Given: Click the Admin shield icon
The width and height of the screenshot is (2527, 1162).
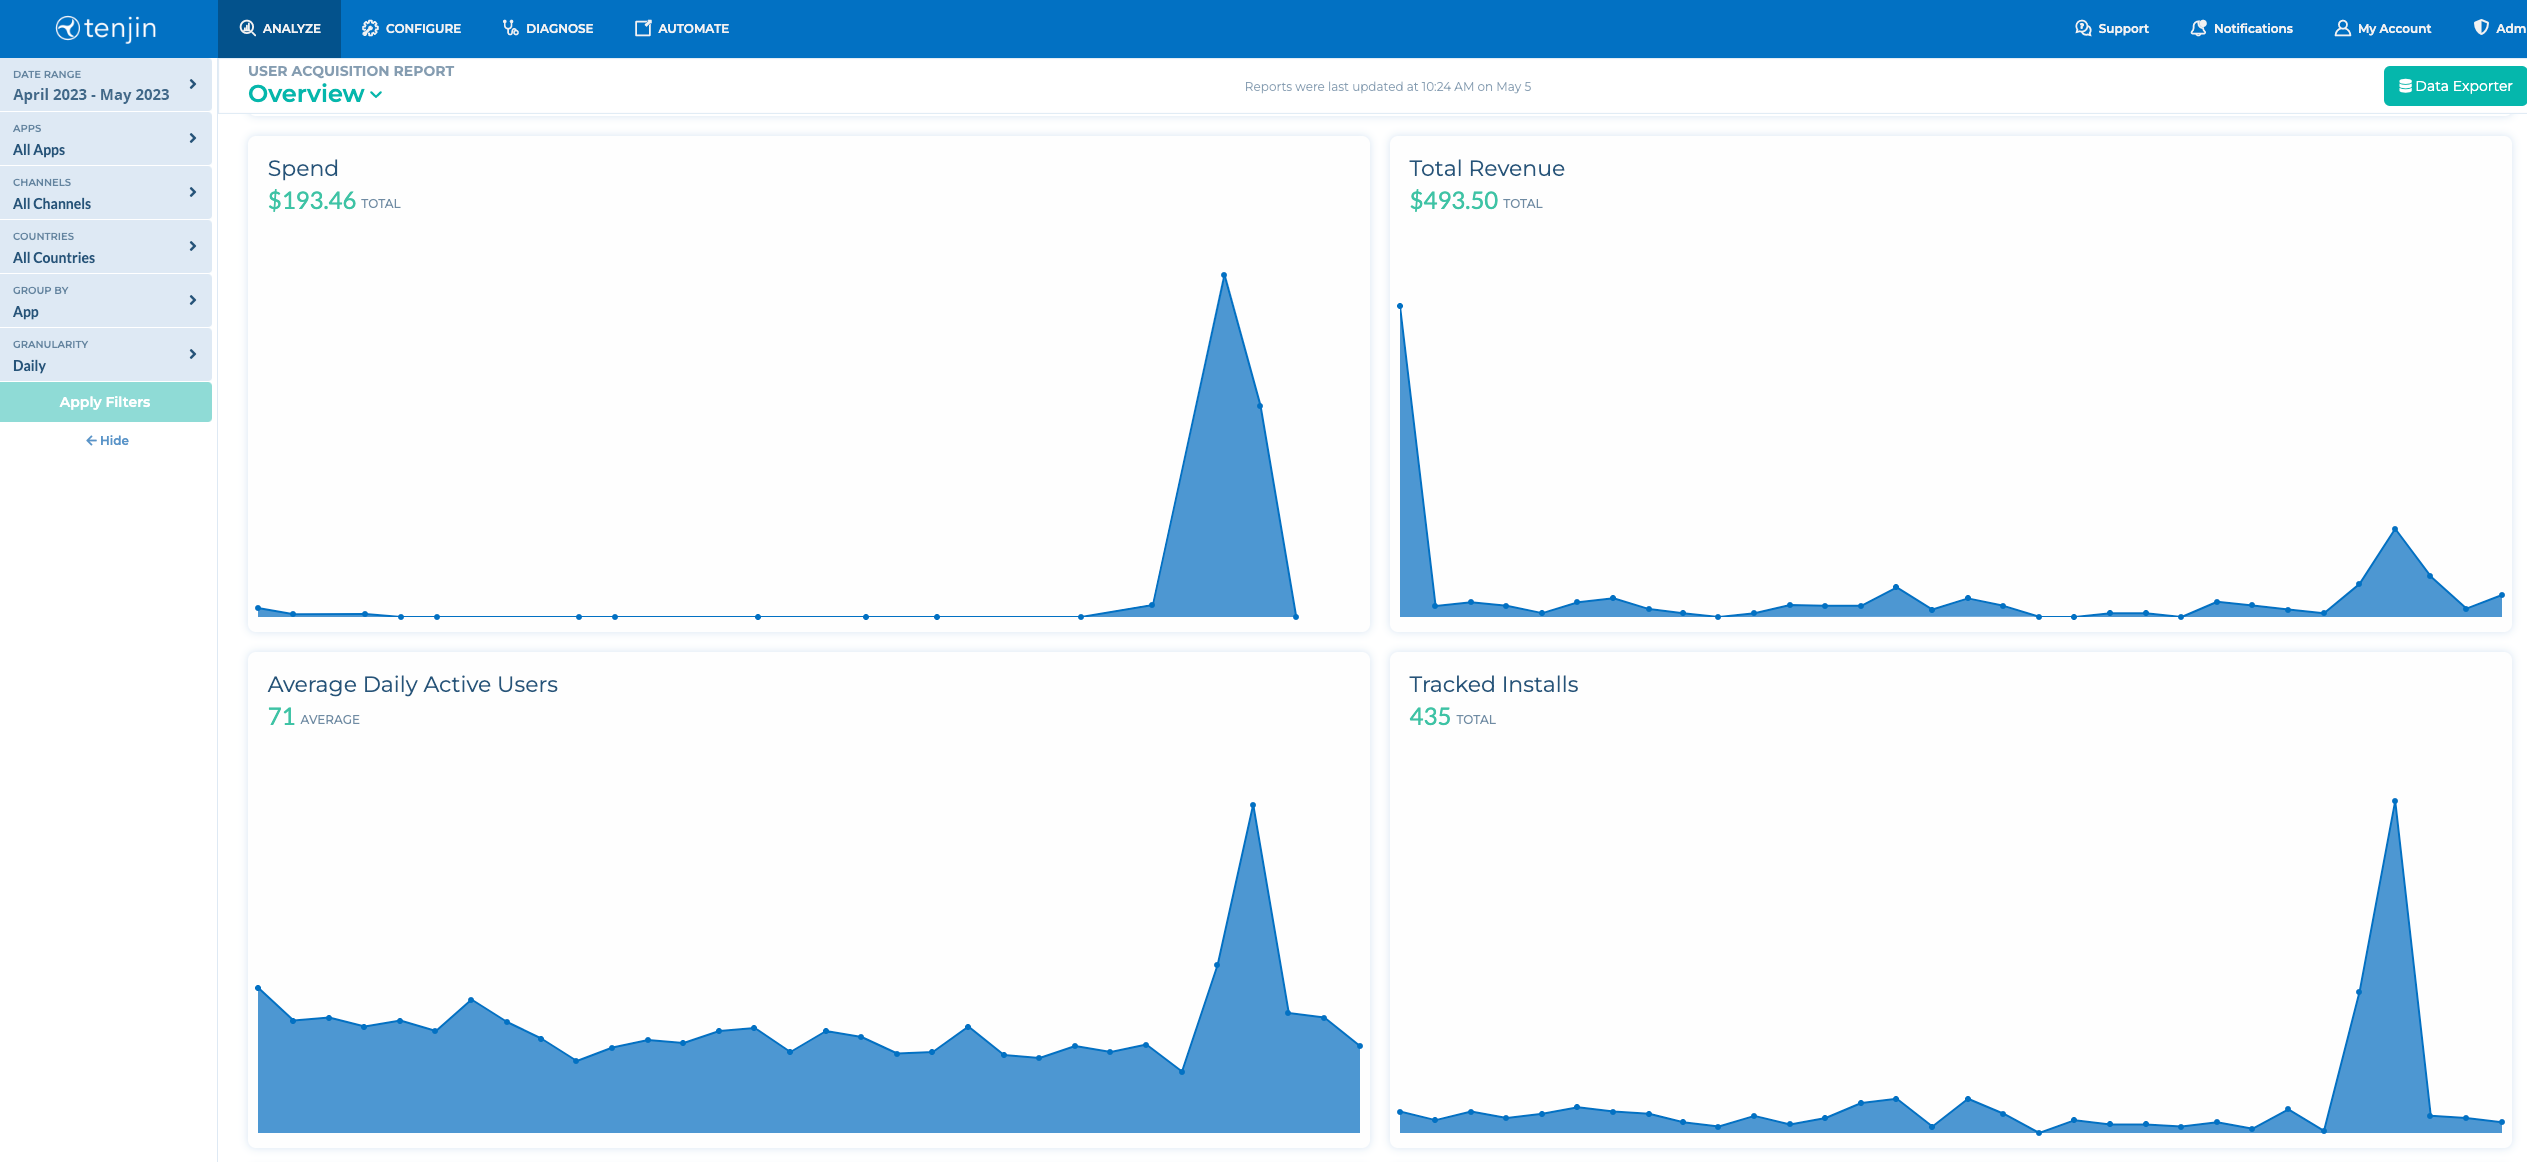Looking at the screenshot, I should (x=2481, y=28).
